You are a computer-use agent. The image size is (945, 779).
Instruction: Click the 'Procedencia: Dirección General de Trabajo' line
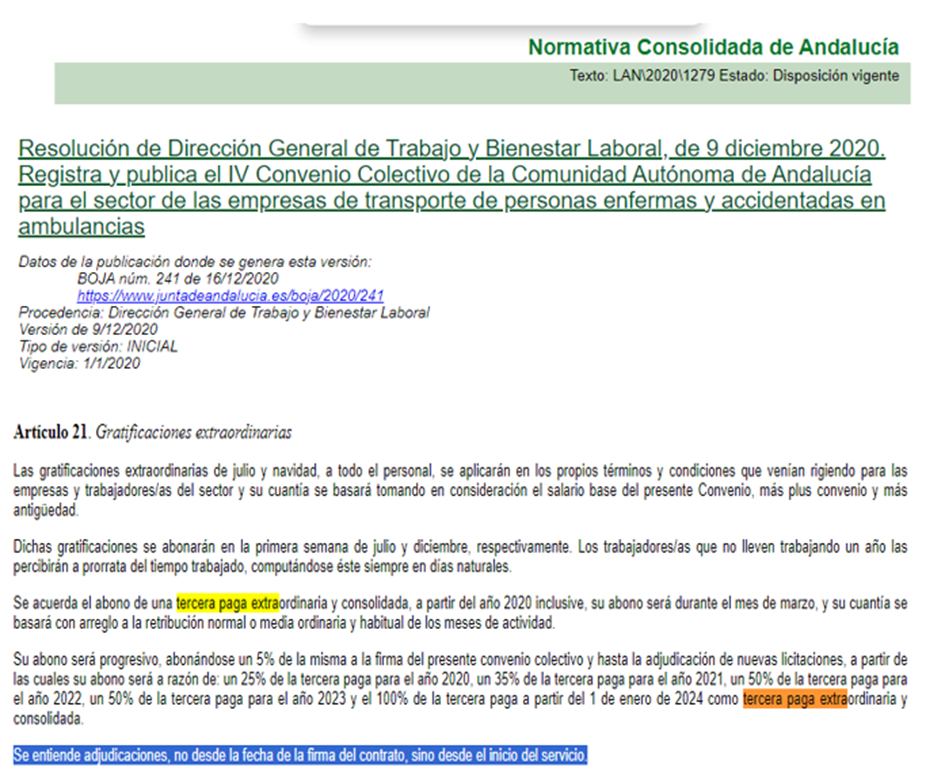coord(224,313)
